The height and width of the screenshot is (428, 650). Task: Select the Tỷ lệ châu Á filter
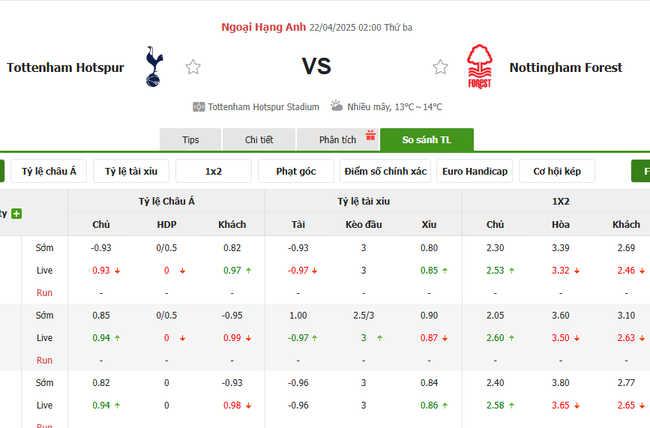point(49,171)
